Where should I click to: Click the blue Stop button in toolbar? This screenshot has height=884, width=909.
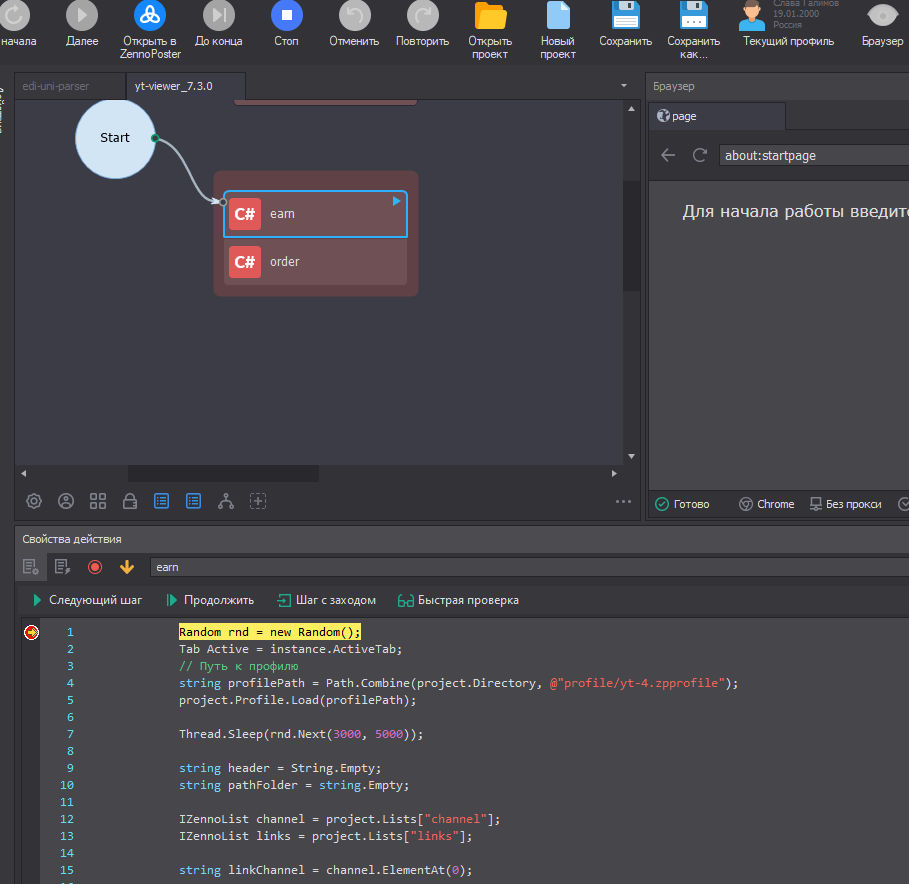[x=286, y=16]
